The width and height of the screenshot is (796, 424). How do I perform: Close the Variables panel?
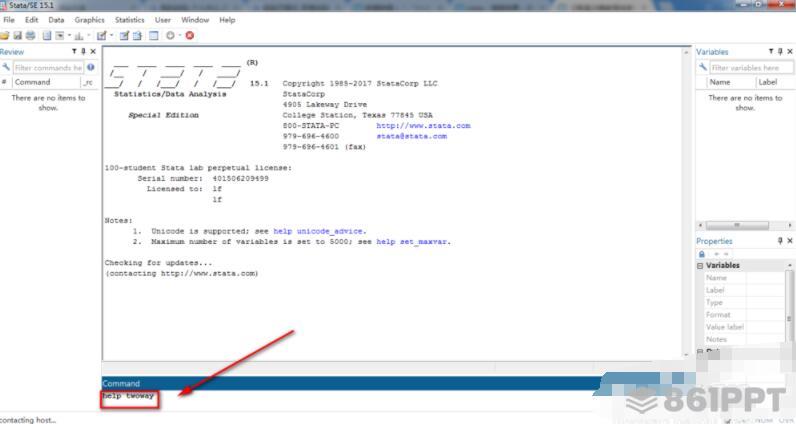pyautogui.click(x=790, y=51)
